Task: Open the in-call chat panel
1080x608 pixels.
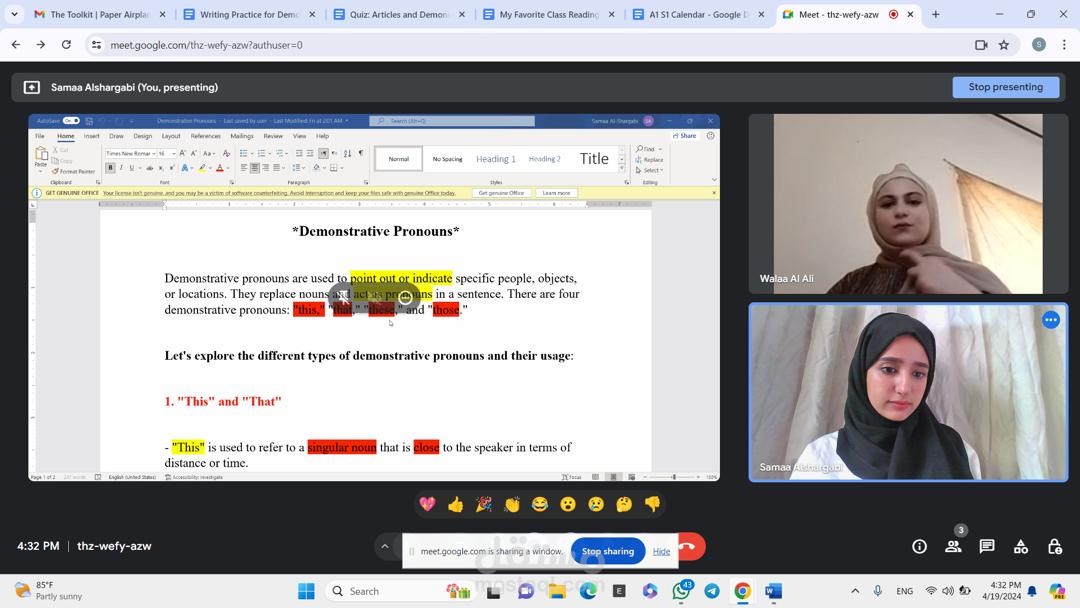Action: coord(987,547)
